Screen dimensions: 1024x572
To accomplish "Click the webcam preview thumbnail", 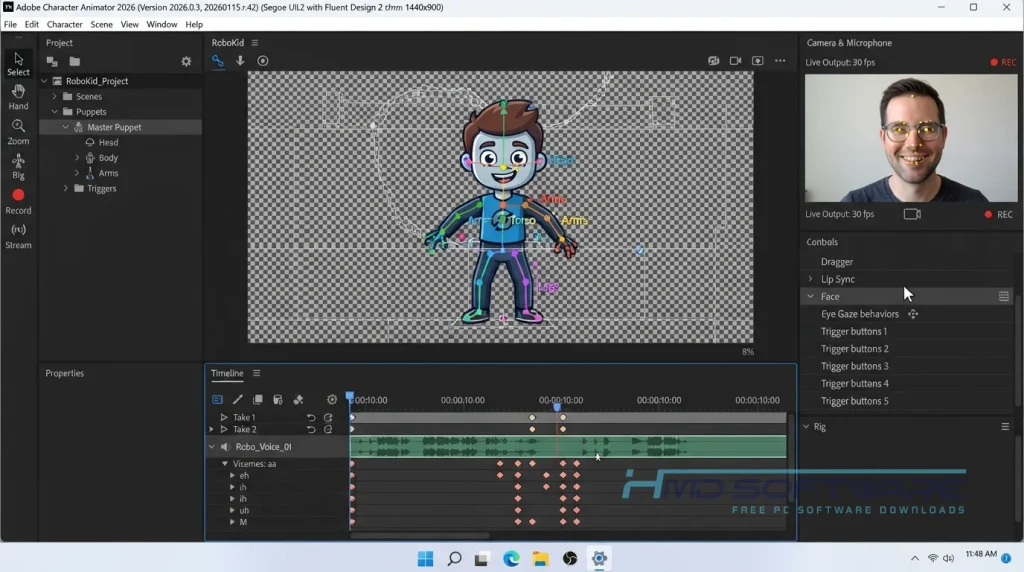I will click(910, 138).
